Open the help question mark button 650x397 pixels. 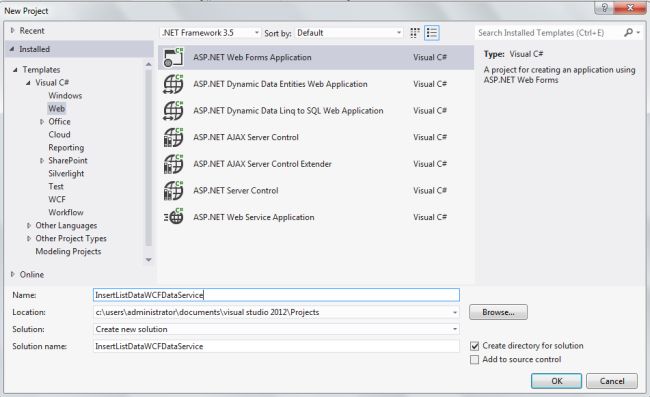click(604, 7)
